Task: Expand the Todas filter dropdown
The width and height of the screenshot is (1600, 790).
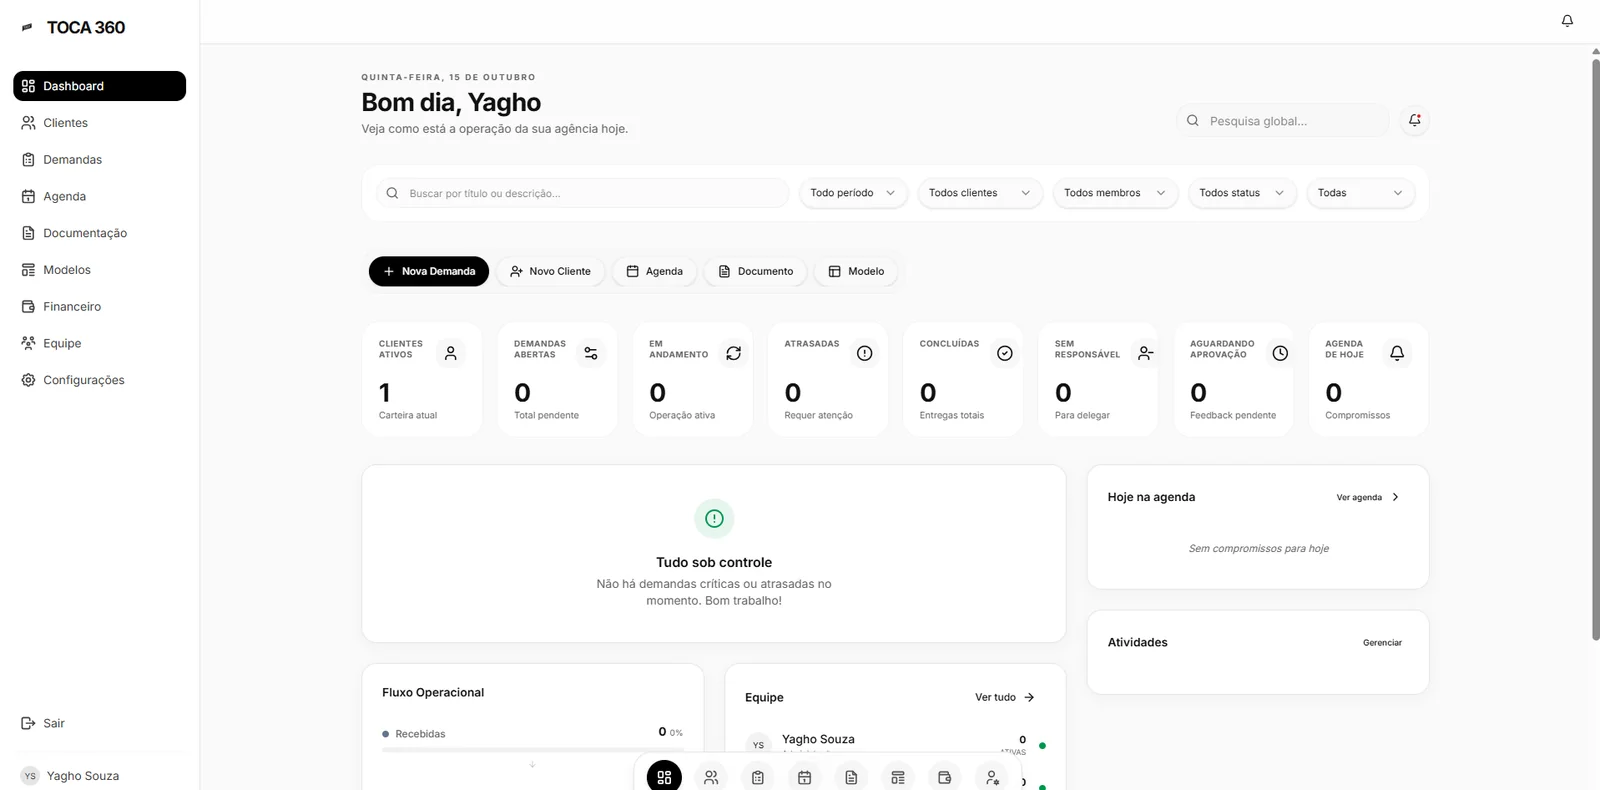Action: 1360,193
